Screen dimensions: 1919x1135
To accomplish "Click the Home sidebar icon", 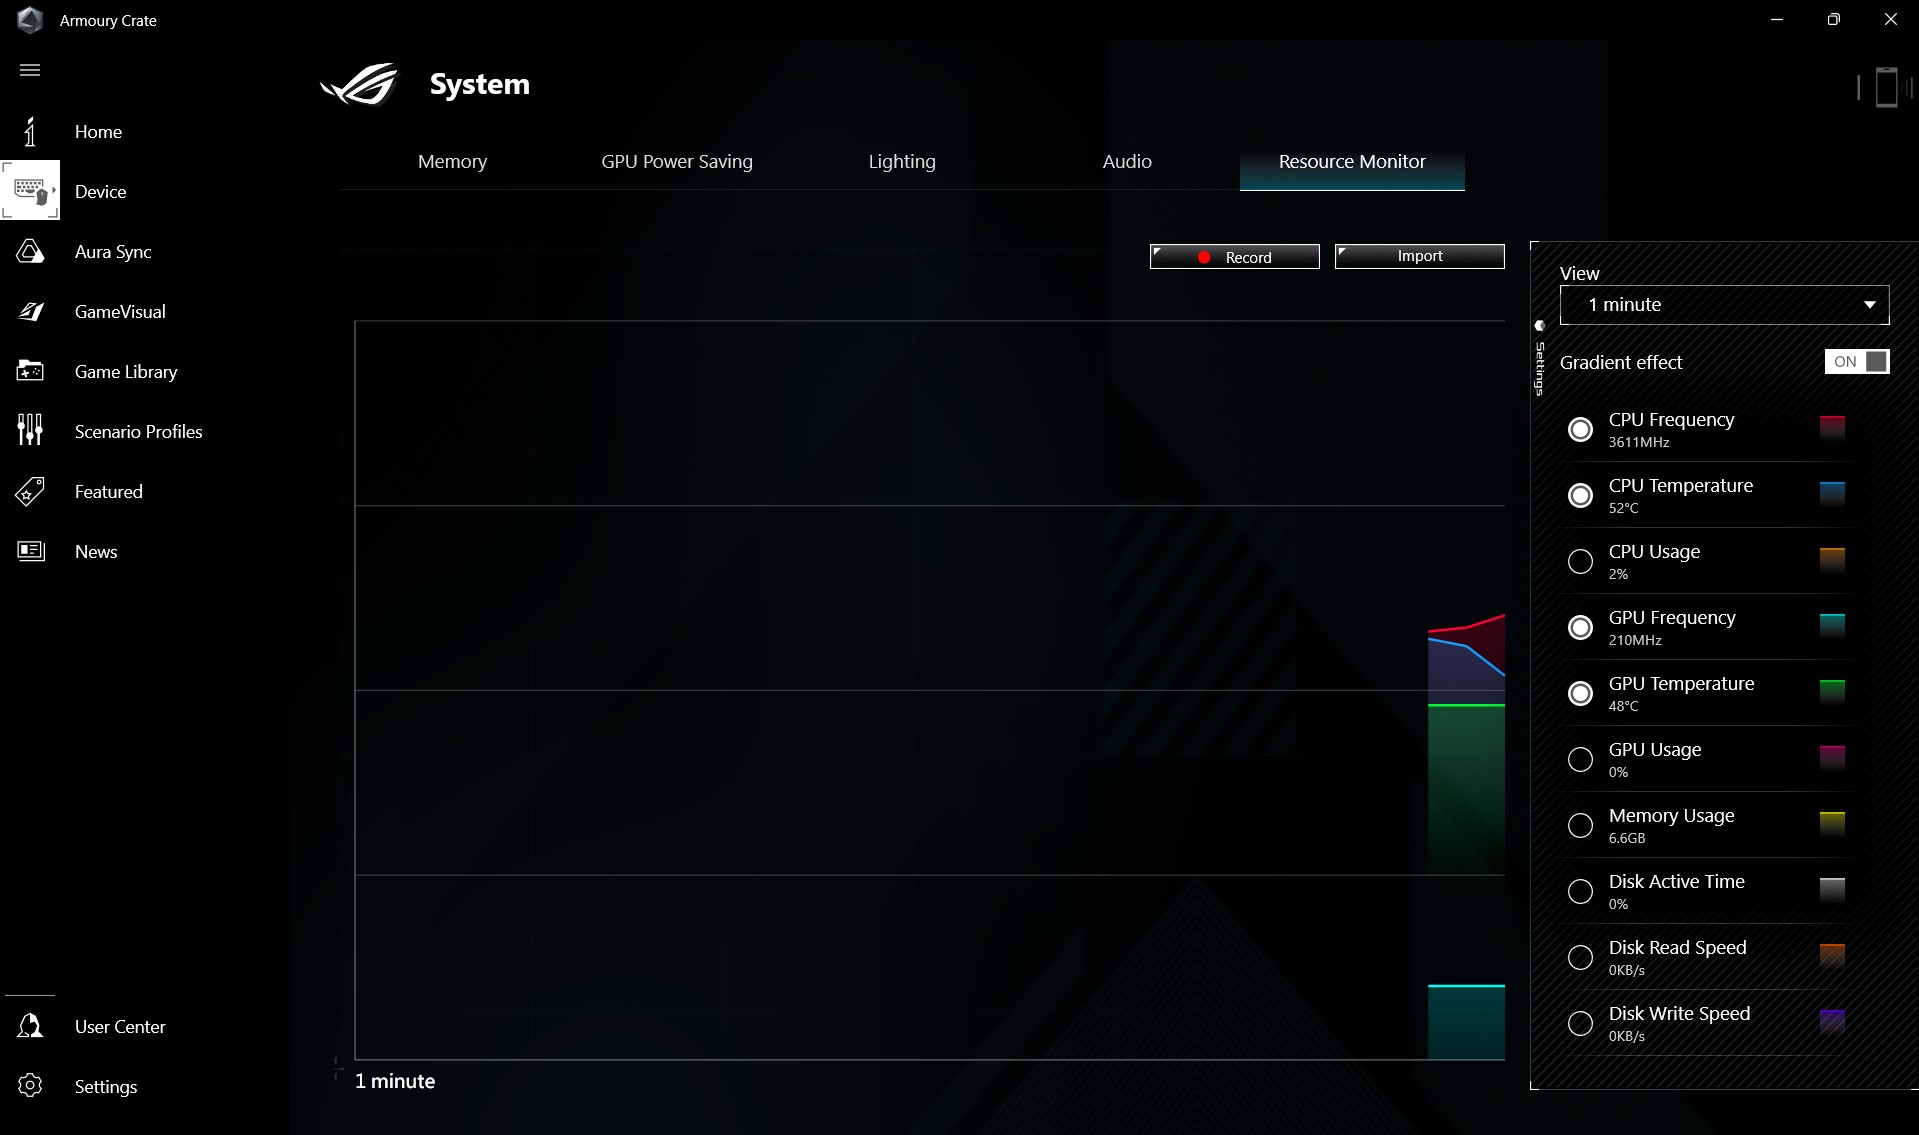I will point(30,132).
